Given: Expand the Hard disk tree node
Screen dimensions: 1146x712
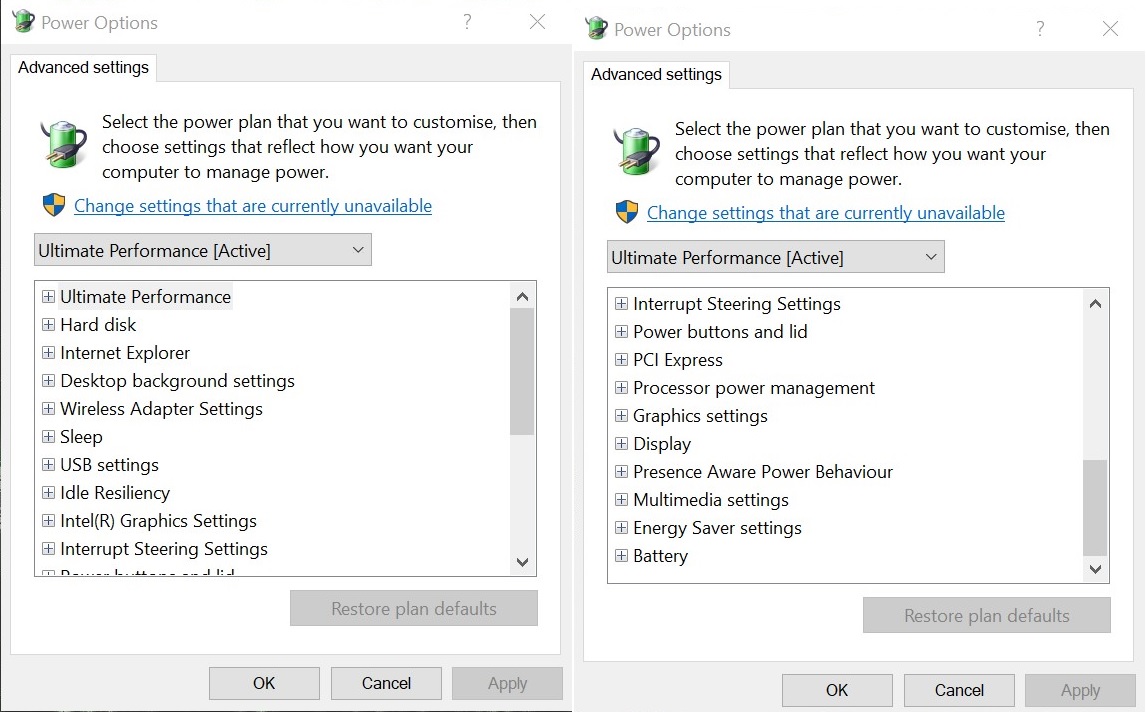Looking at the screenshot, I should (x=48, y=325).
